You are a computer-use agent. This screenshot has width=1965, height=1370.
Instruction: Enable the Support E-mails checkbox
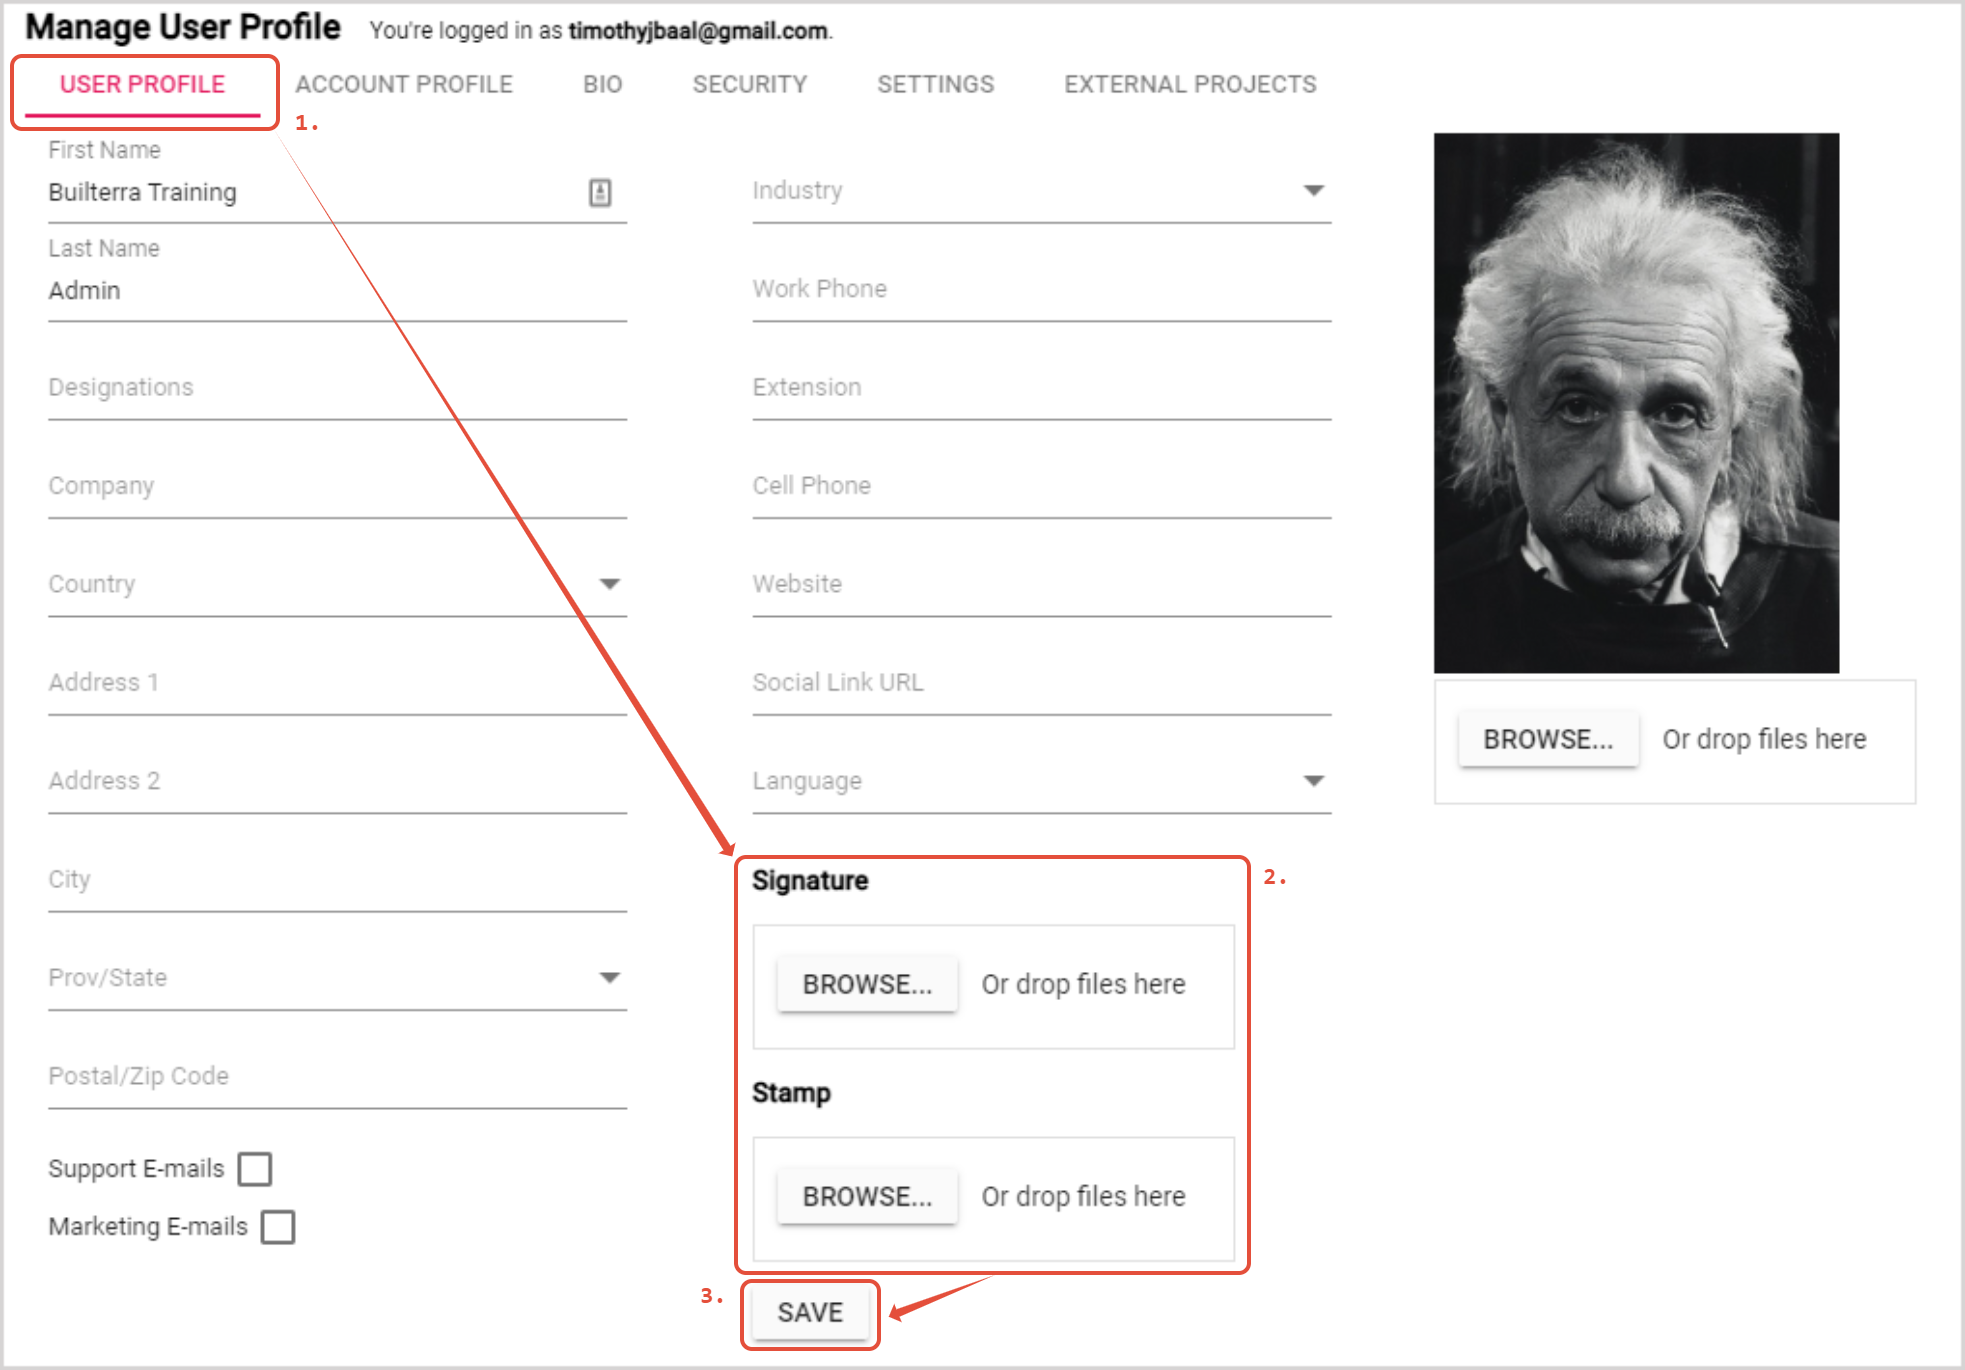click(x=255, y=1168)
